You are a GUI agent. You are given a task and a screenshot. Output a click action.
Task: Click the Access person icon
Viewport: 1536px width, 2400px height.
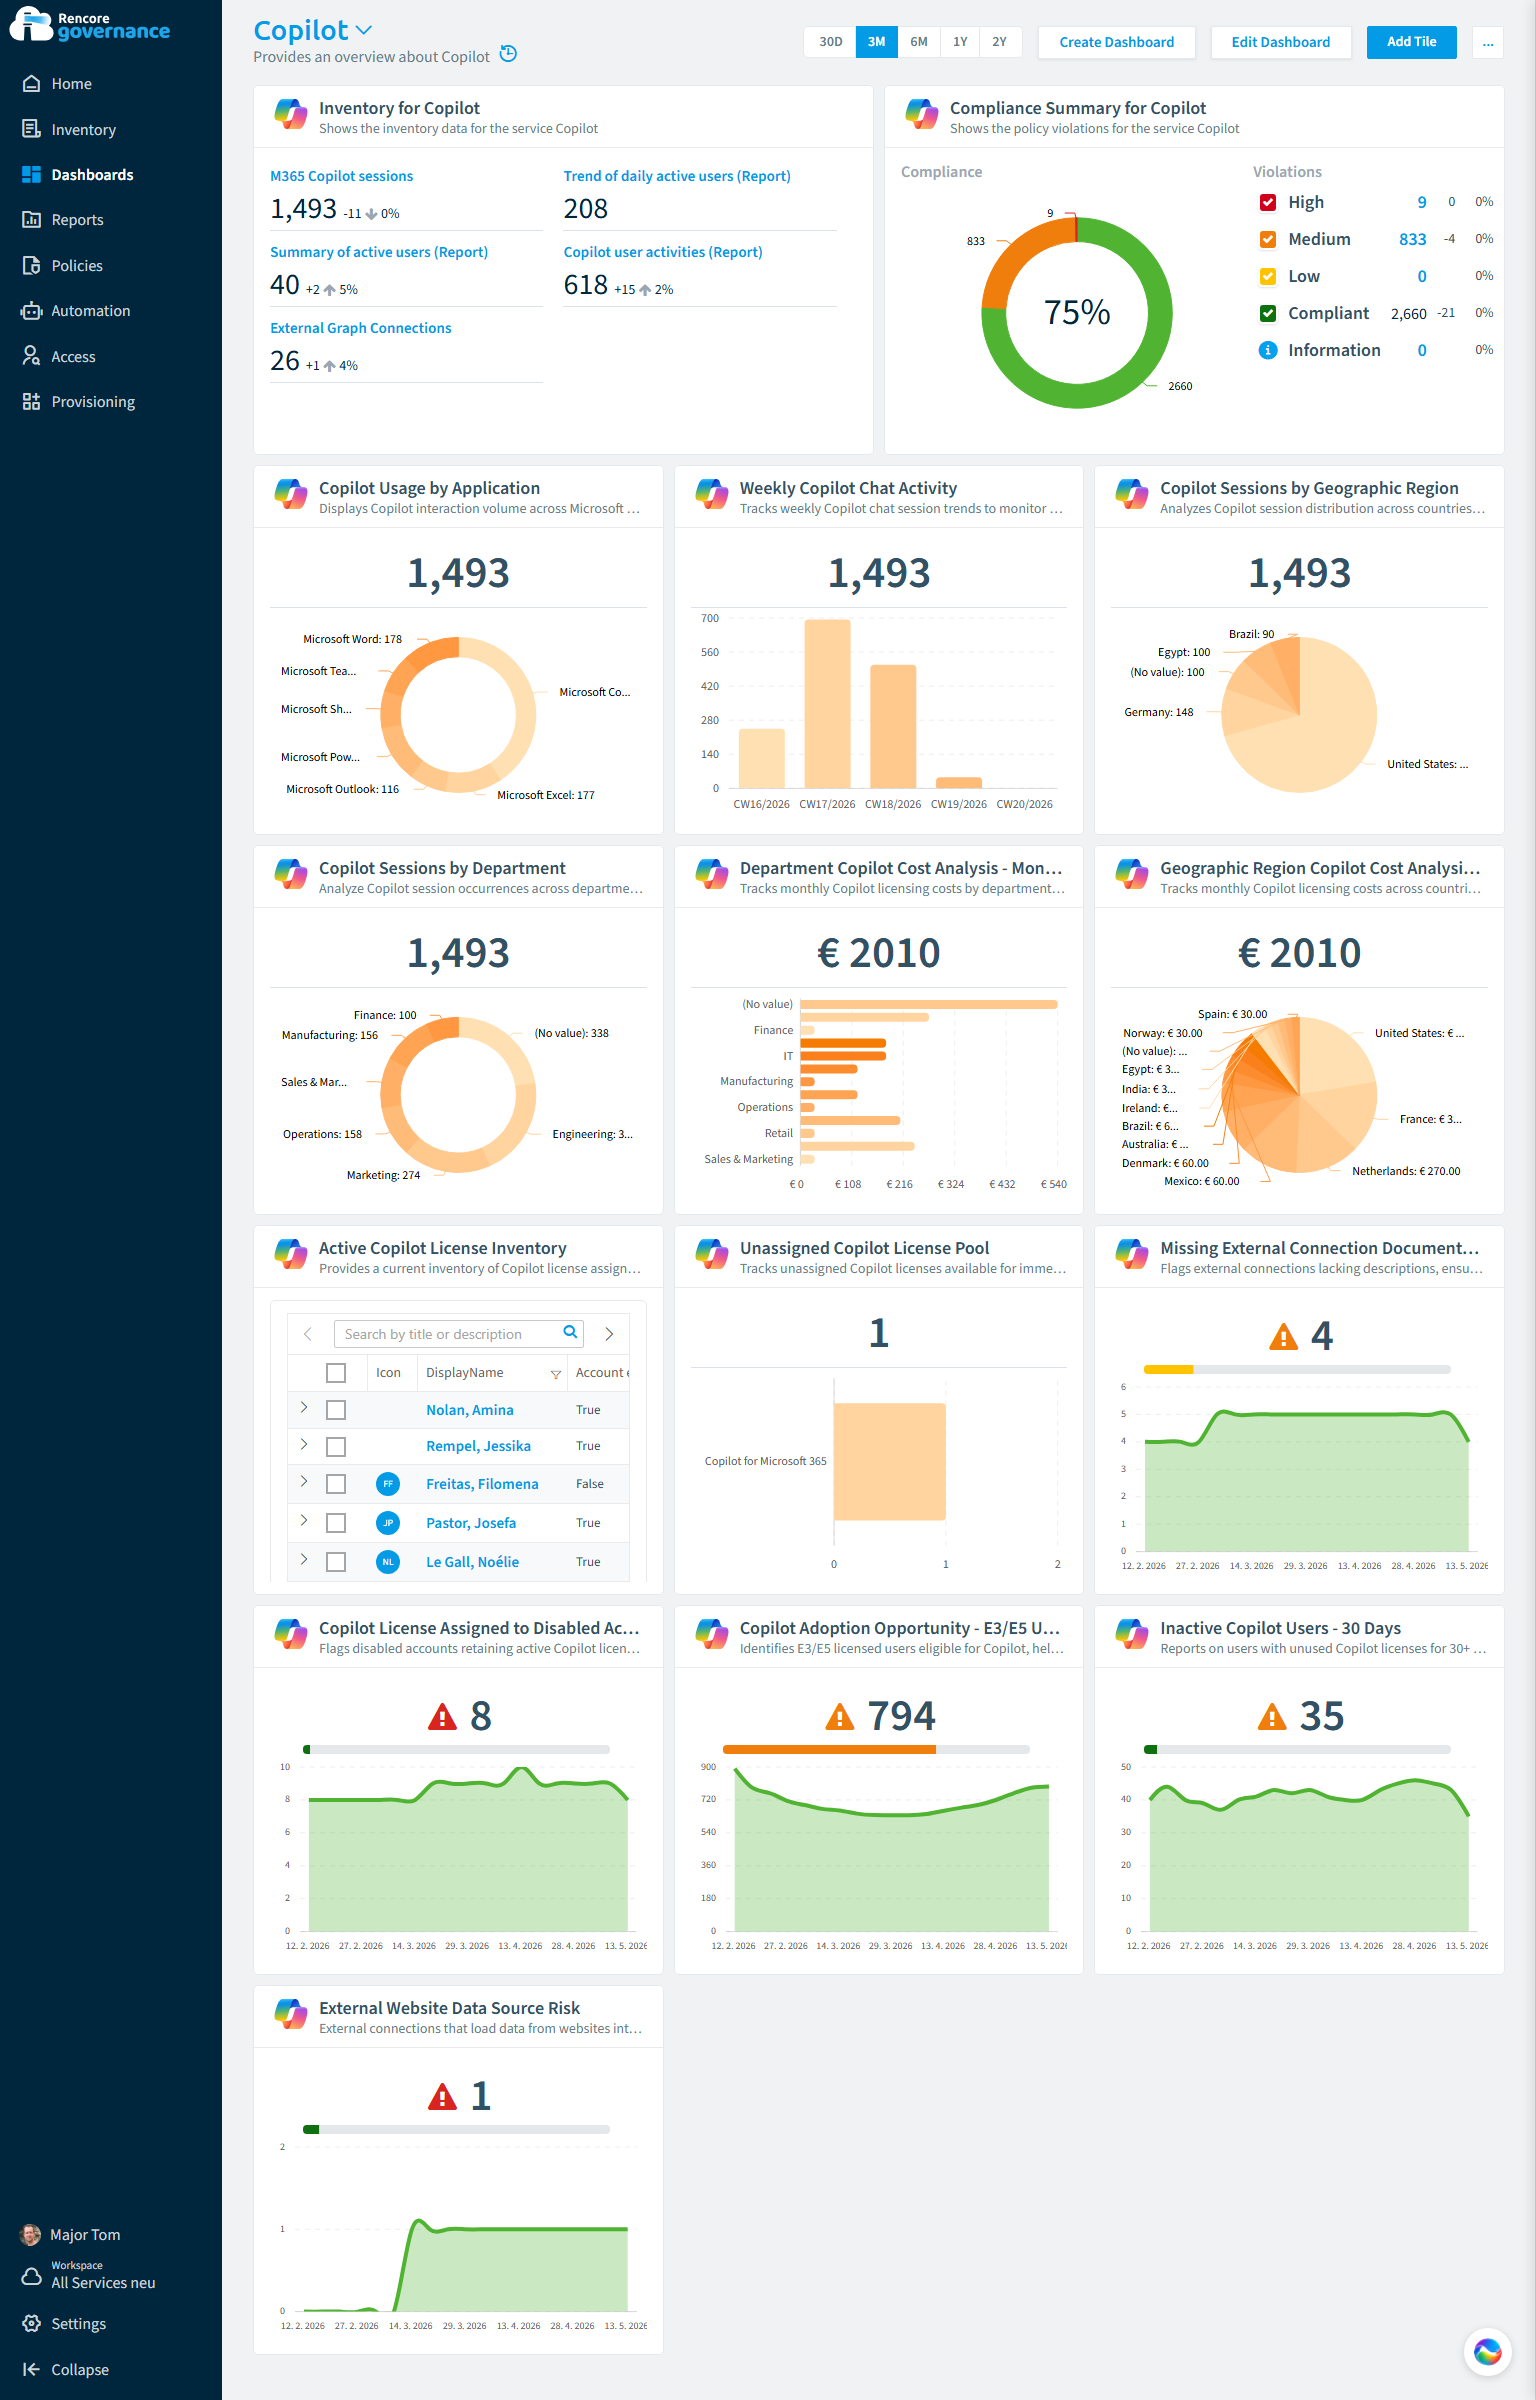[x=31, y=356]
